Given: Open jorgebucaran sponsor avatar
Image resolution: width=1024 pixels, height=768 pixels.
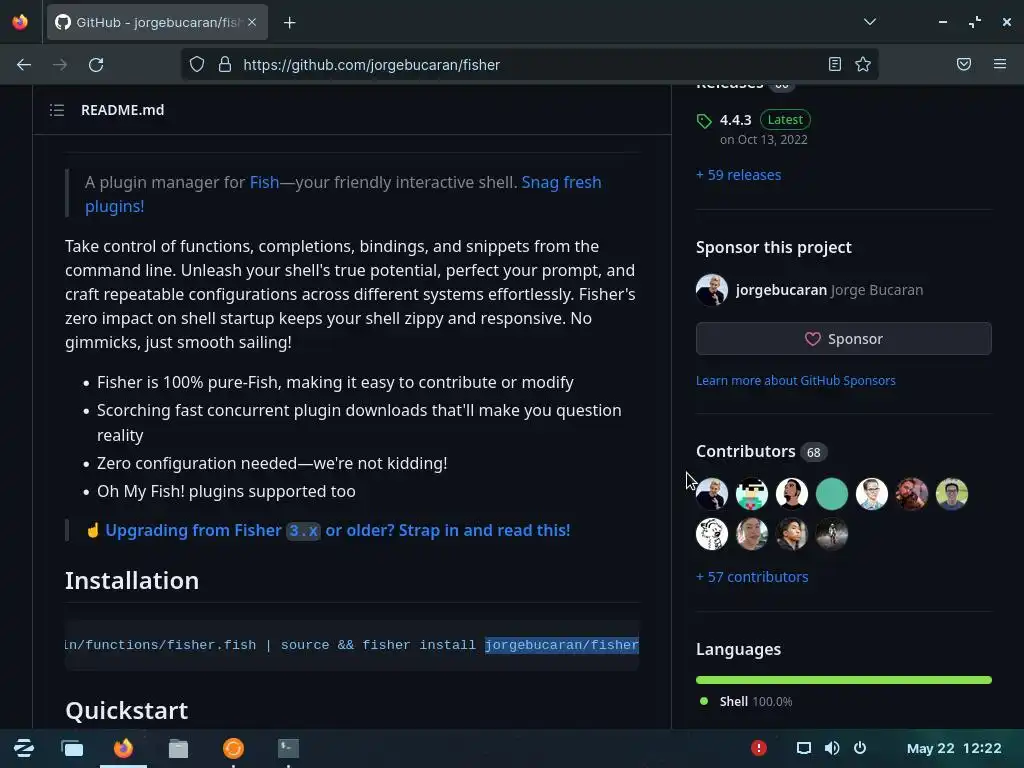Looking at the screenshot, I should (x=712, y=290).
